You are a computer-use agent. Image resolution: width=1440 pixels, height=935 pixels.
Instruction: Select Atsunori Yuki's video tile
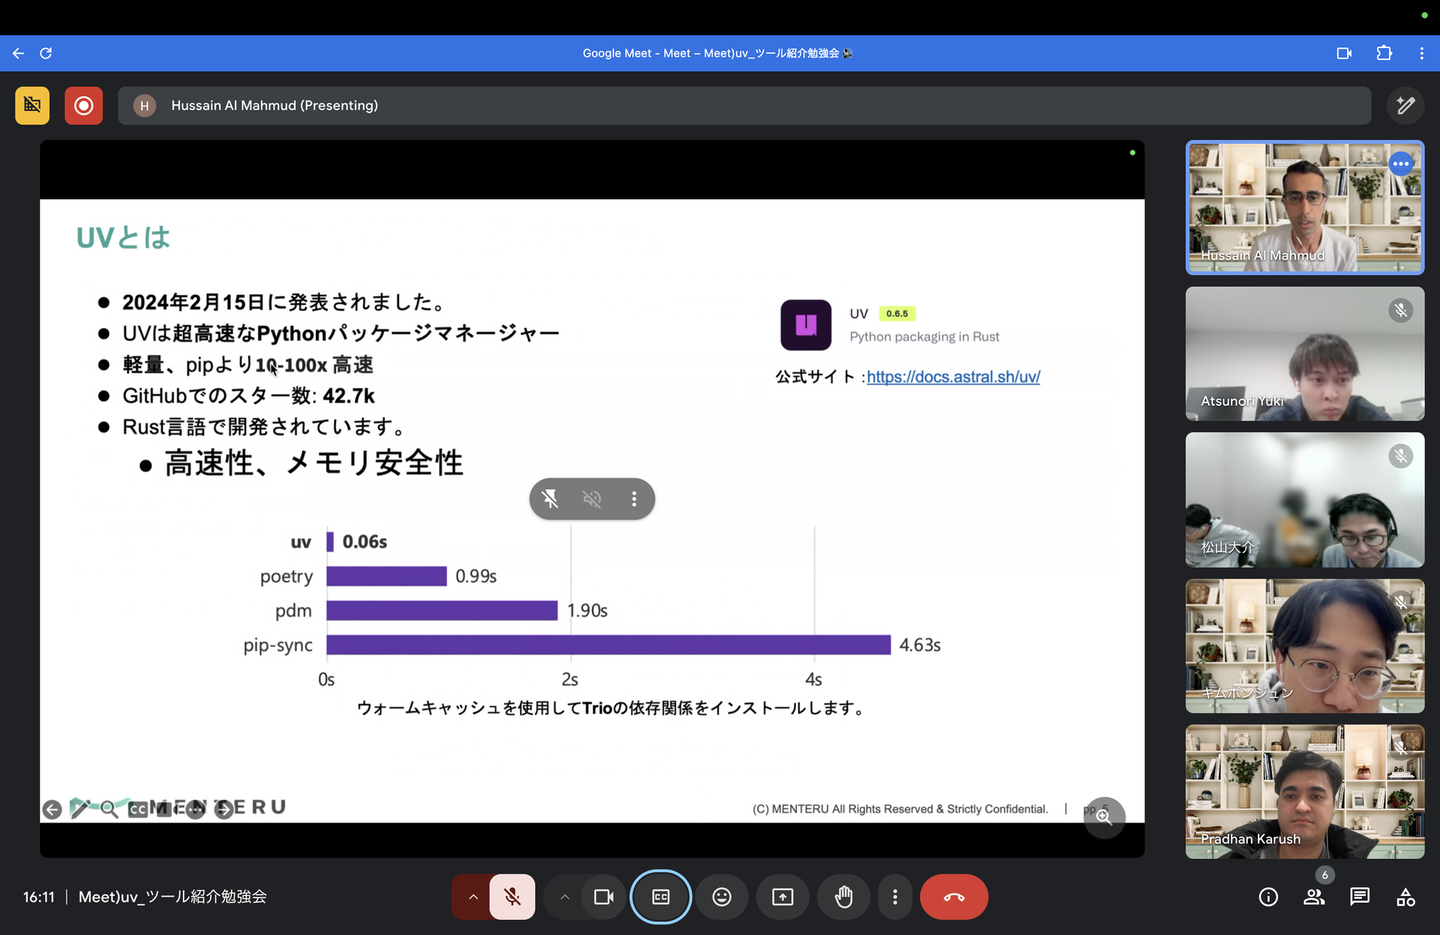pos(1304,354)
